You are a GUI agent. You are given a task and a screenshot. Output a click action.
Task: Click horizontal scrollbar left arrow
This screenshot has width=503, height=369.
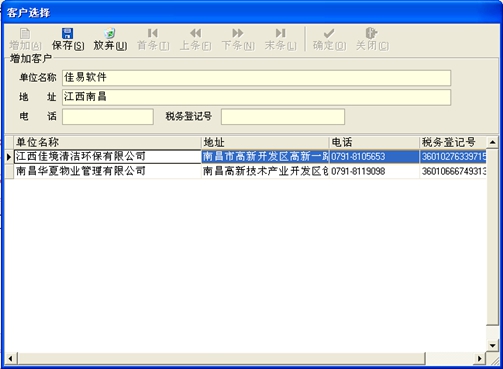(x=11, y=358)
